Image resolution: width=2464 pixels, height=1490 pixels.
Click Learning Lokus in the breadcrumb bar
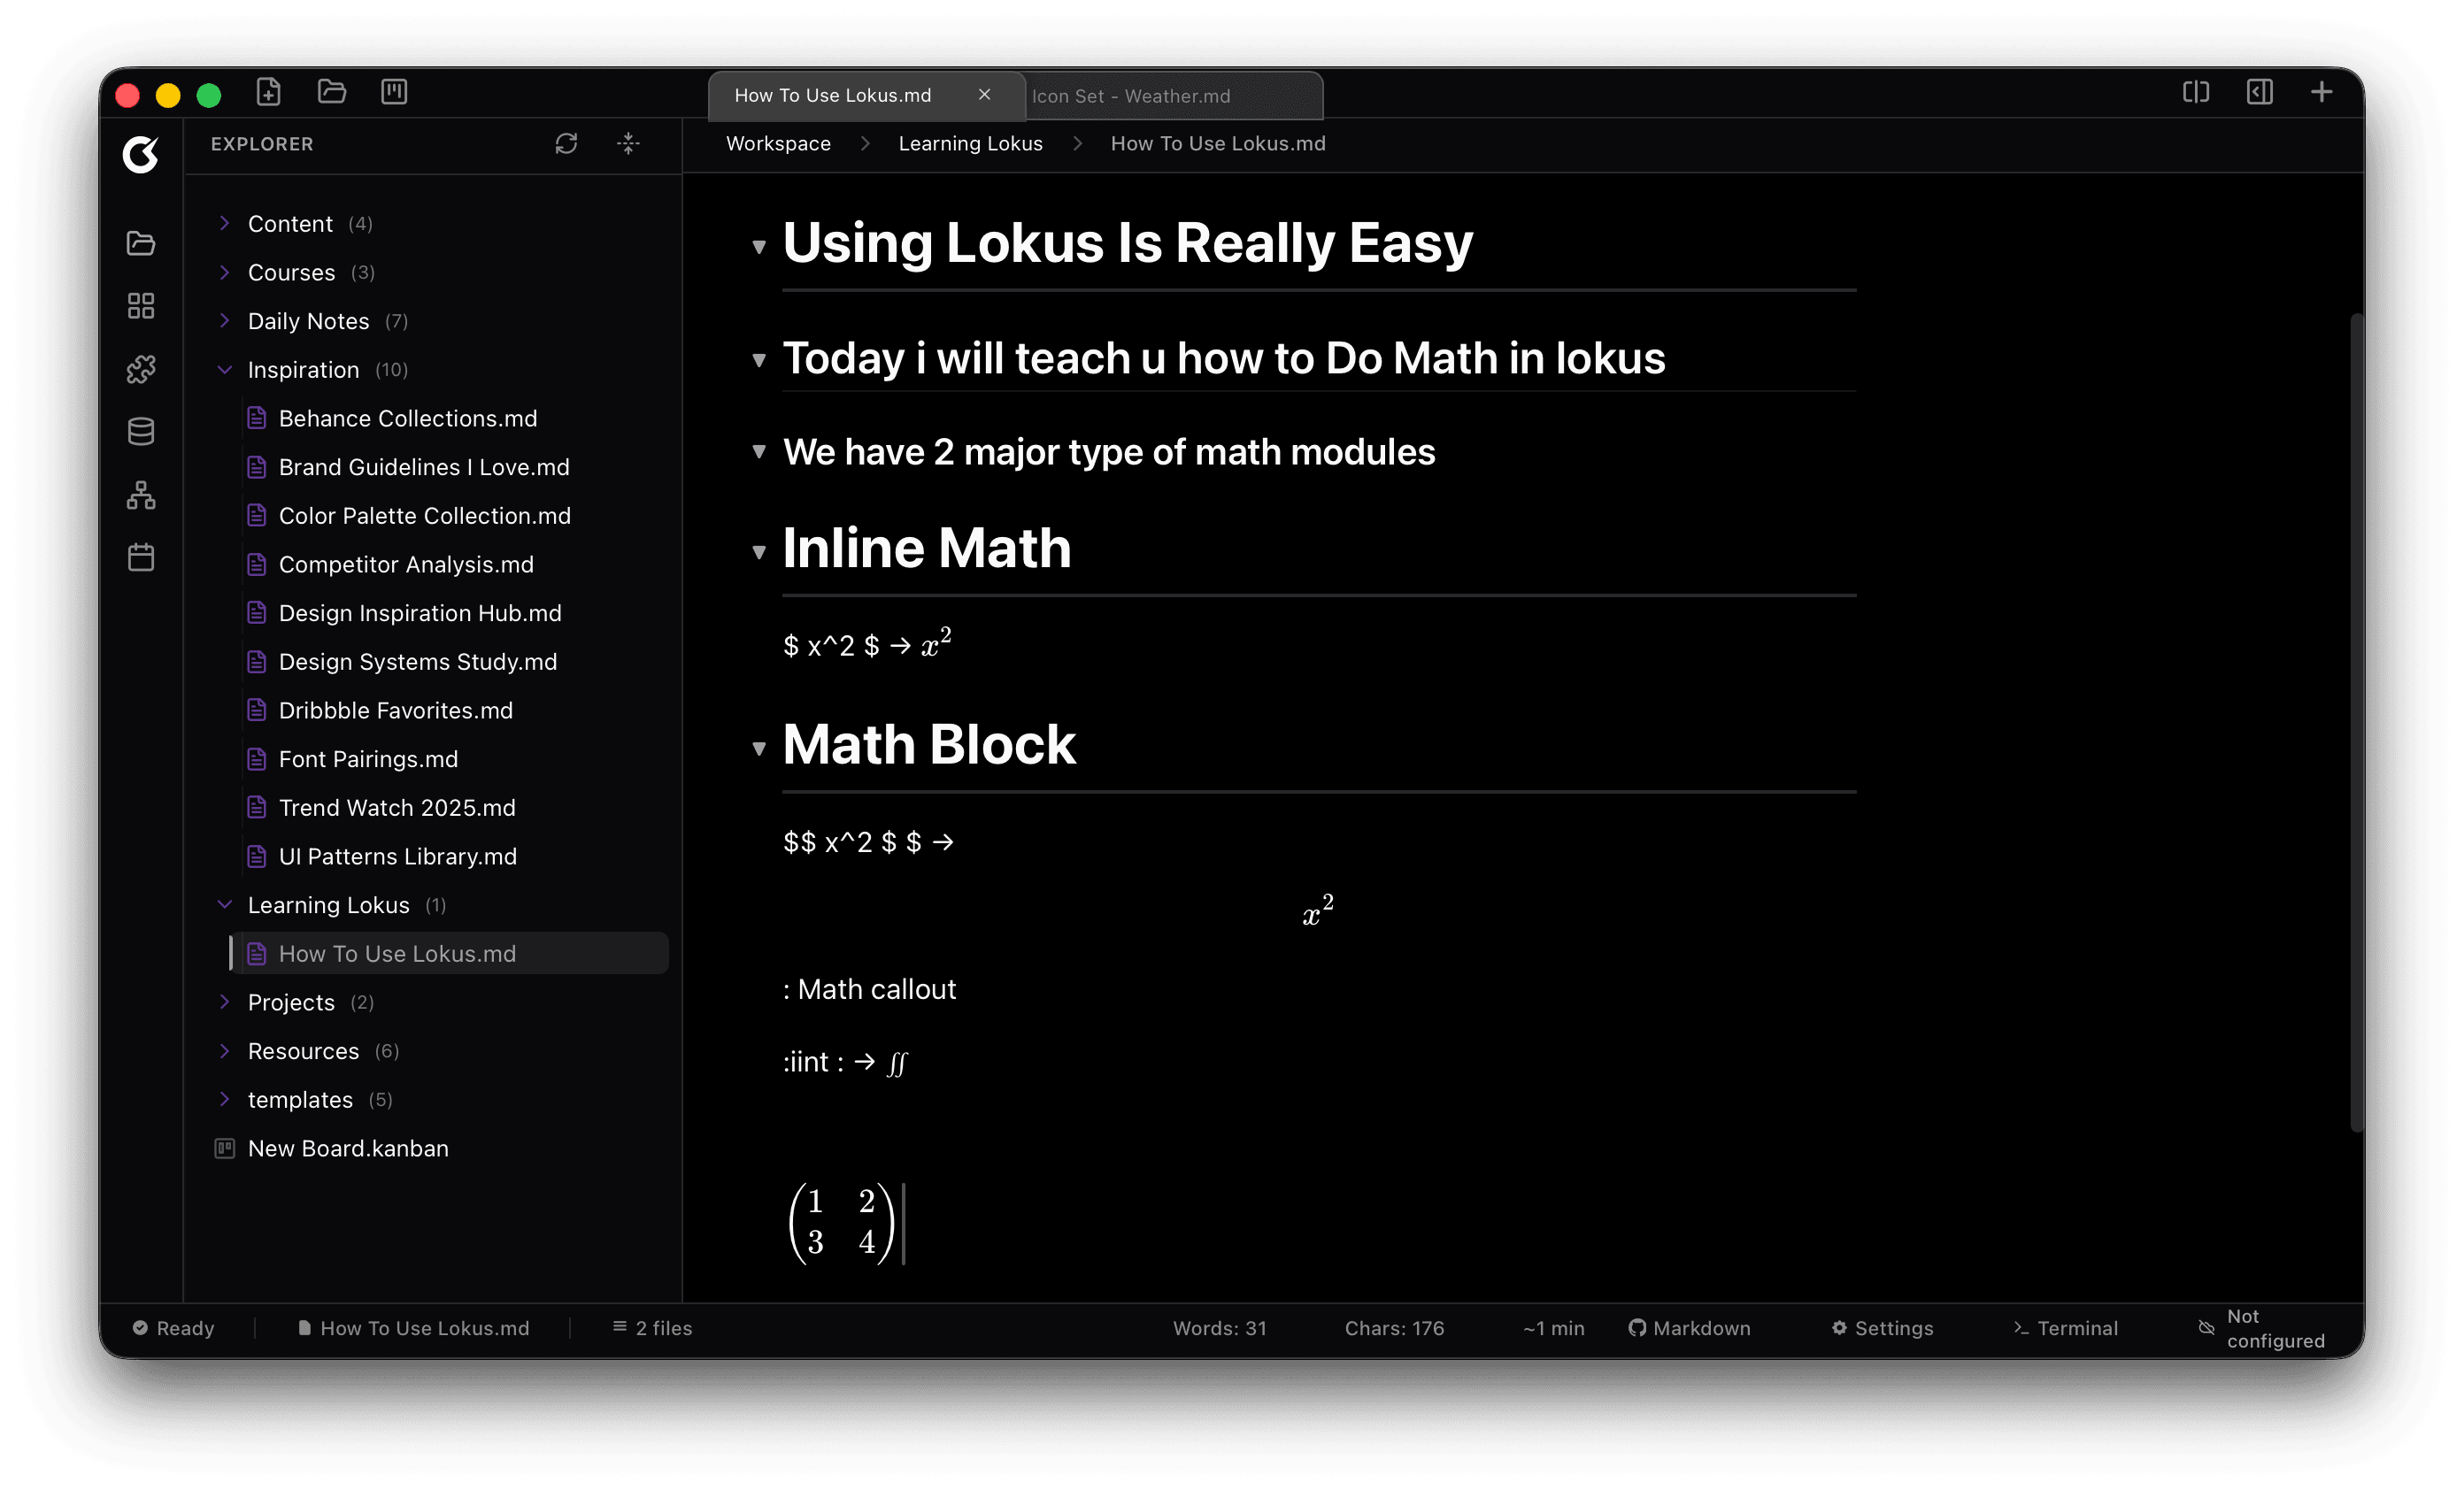[970, 143]
